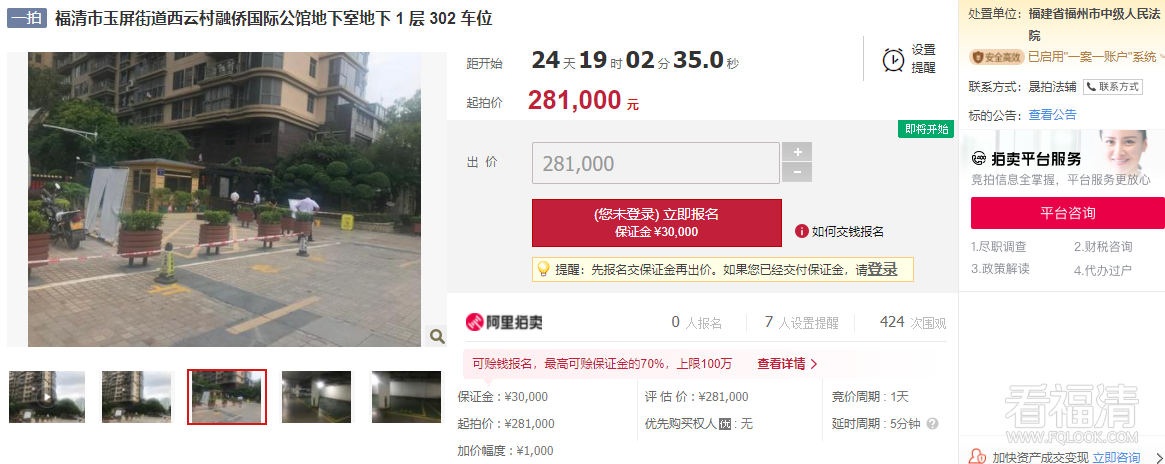Increase bid with the plus button

pos(797,152)
